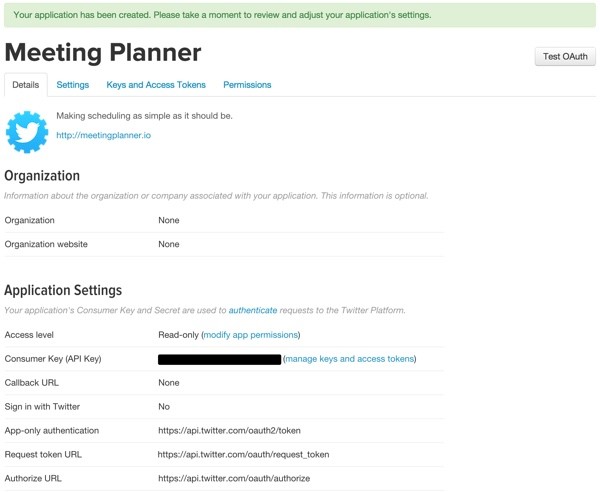Select the app description text 'Making scheduling as simple'
Viewport: 600px width, 493px height.
tap(144, 116)
